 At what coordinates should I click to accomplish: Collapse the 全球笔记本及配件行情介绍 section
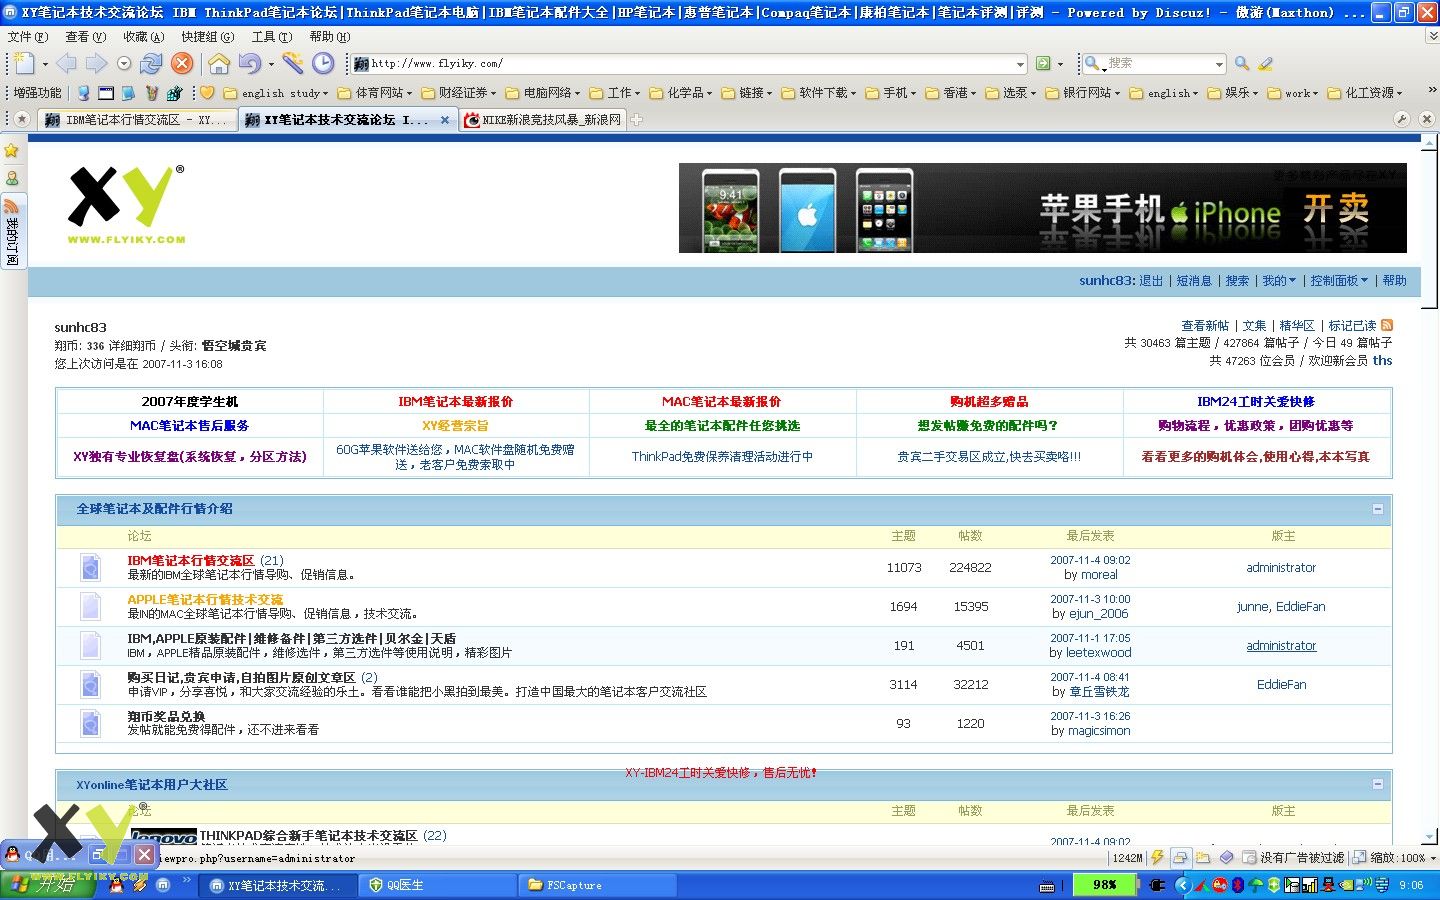tap(1377, 509)
